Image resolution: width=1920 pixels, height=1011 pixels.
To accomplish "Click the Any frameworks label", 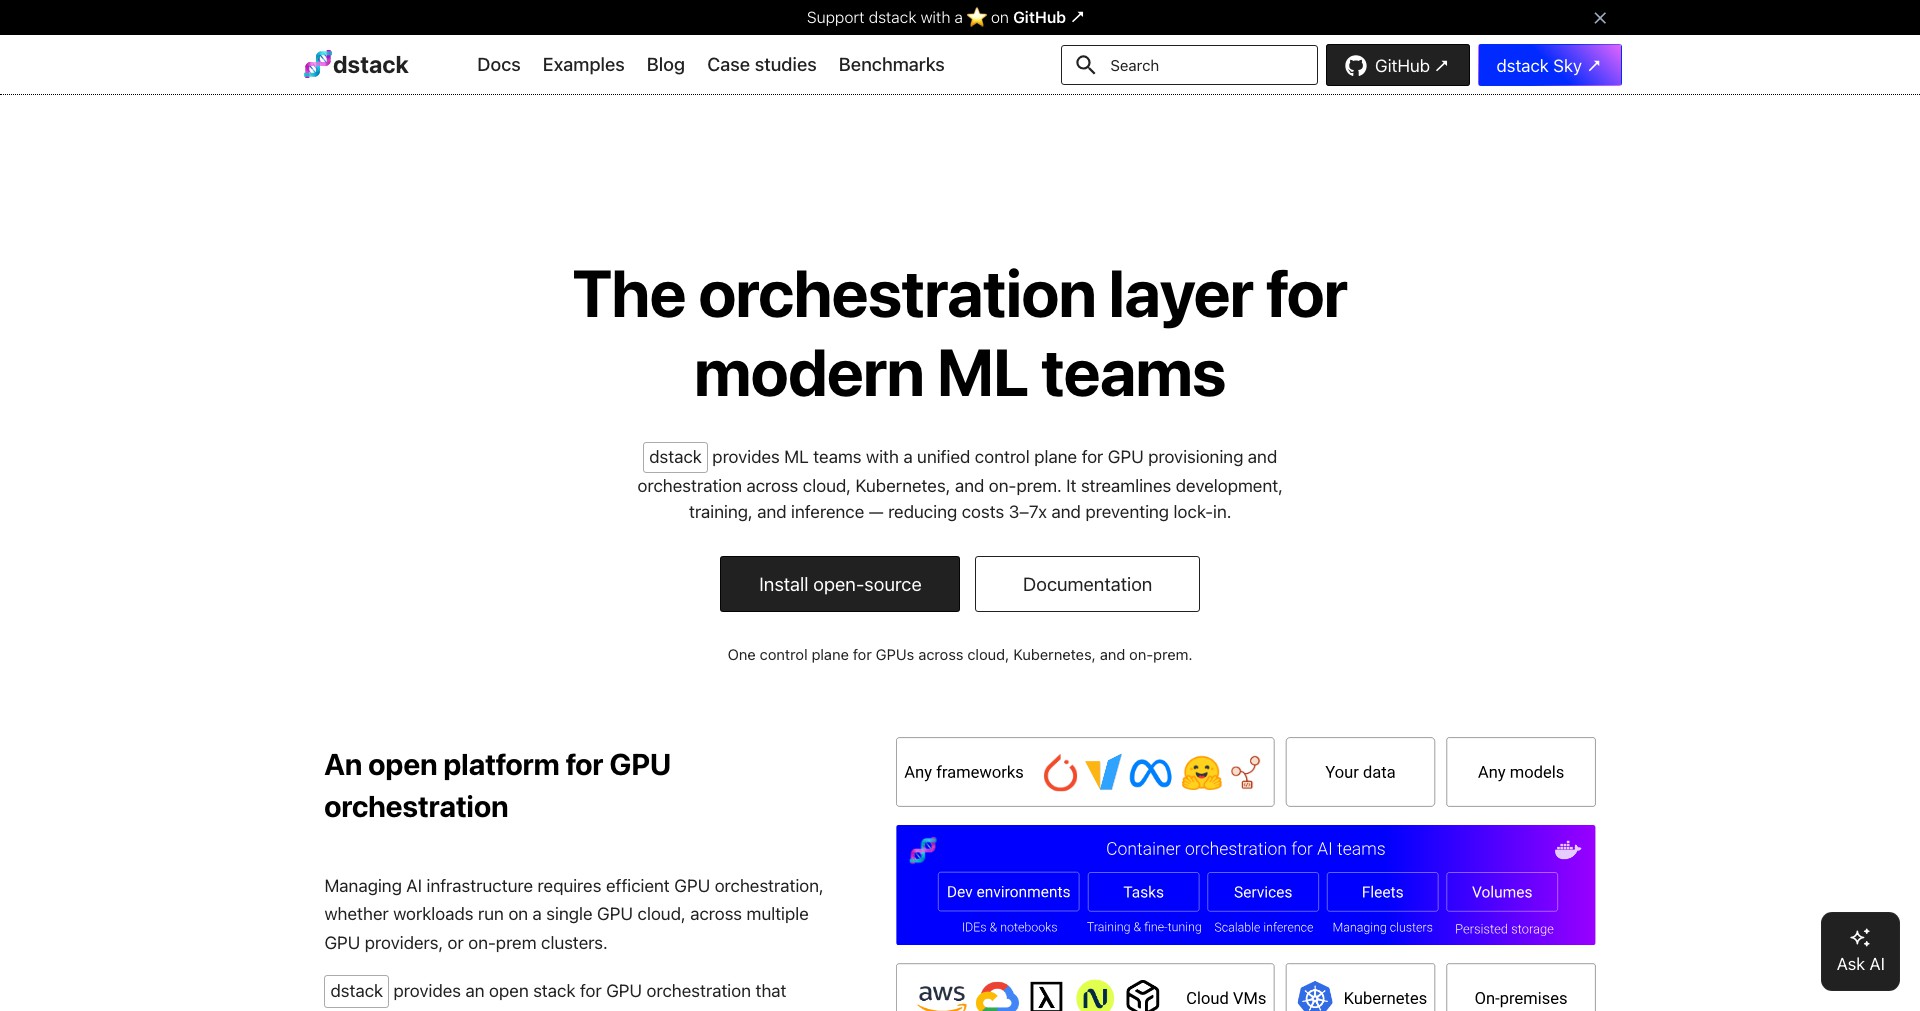I will [964, 772].
